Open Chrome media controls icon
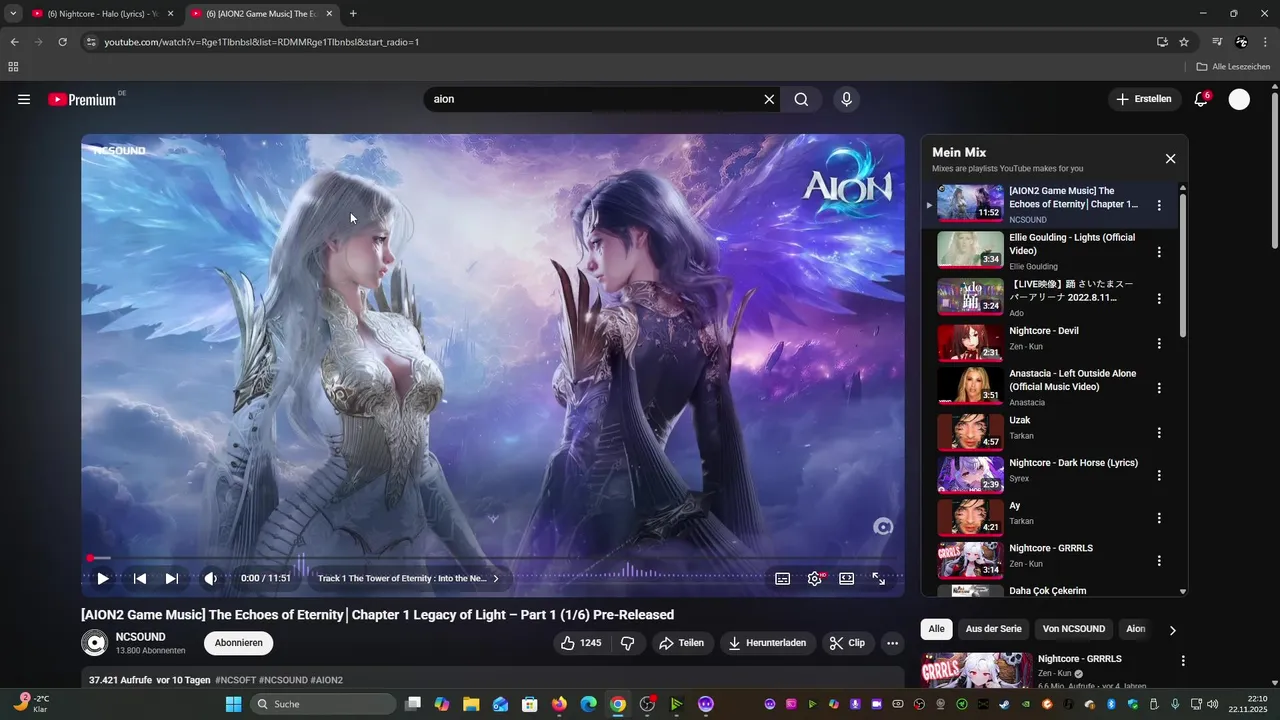 click(x=1217, y=42)
